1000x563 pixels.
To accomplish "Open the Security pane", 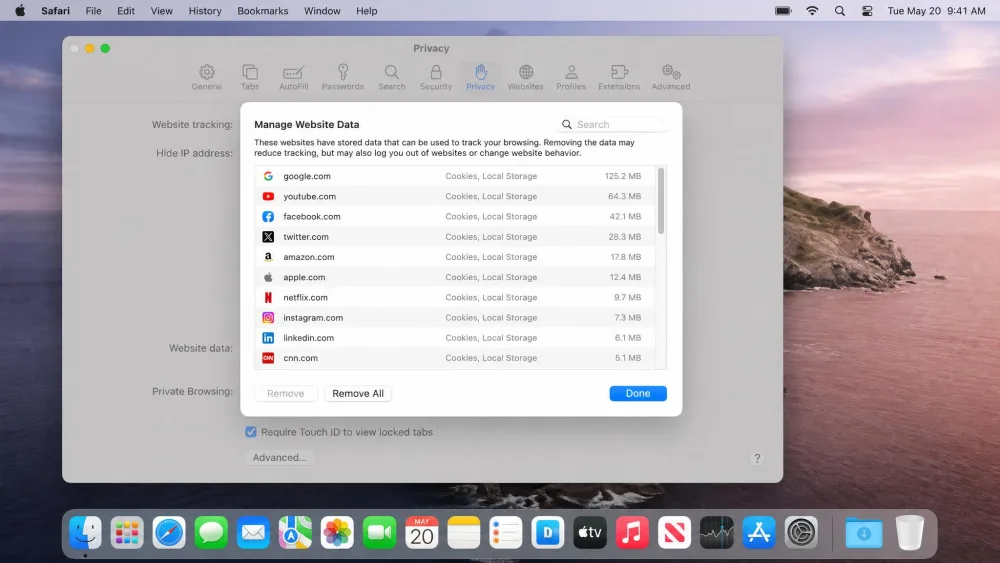I will 436,77.
